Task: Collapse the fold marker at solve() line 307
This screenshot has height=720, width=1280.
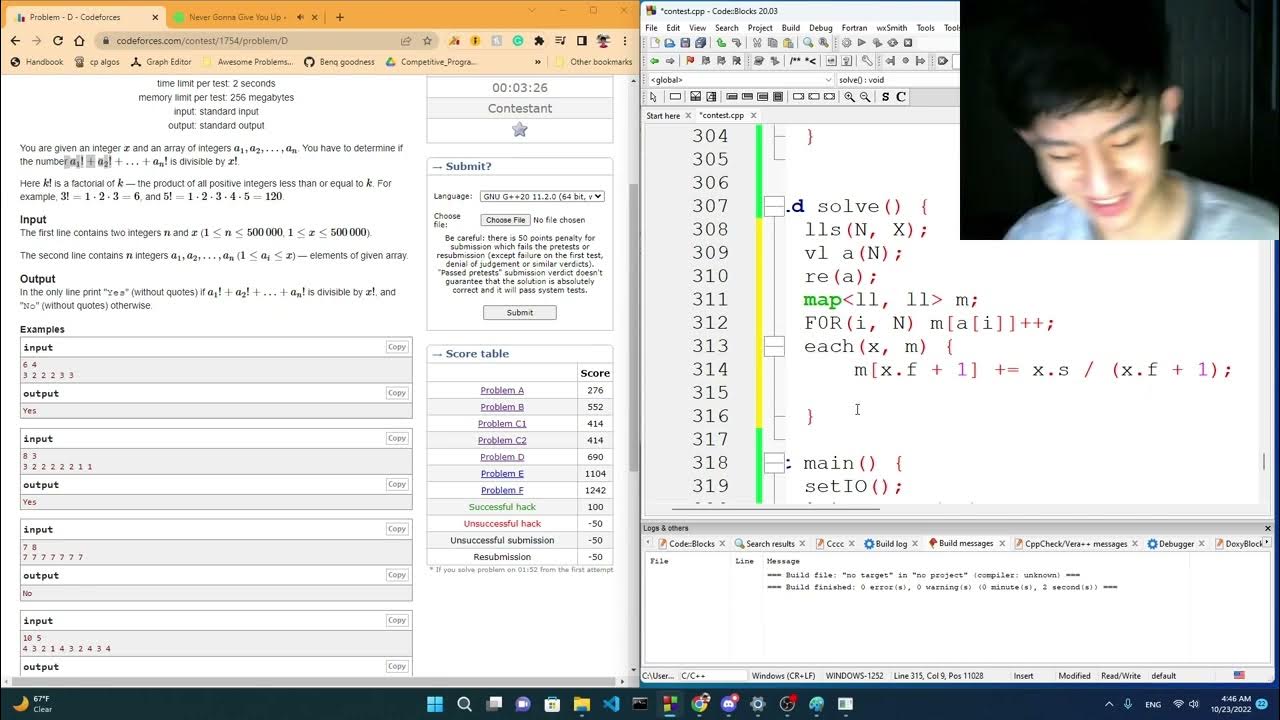Action: click(x=774, y=206)
